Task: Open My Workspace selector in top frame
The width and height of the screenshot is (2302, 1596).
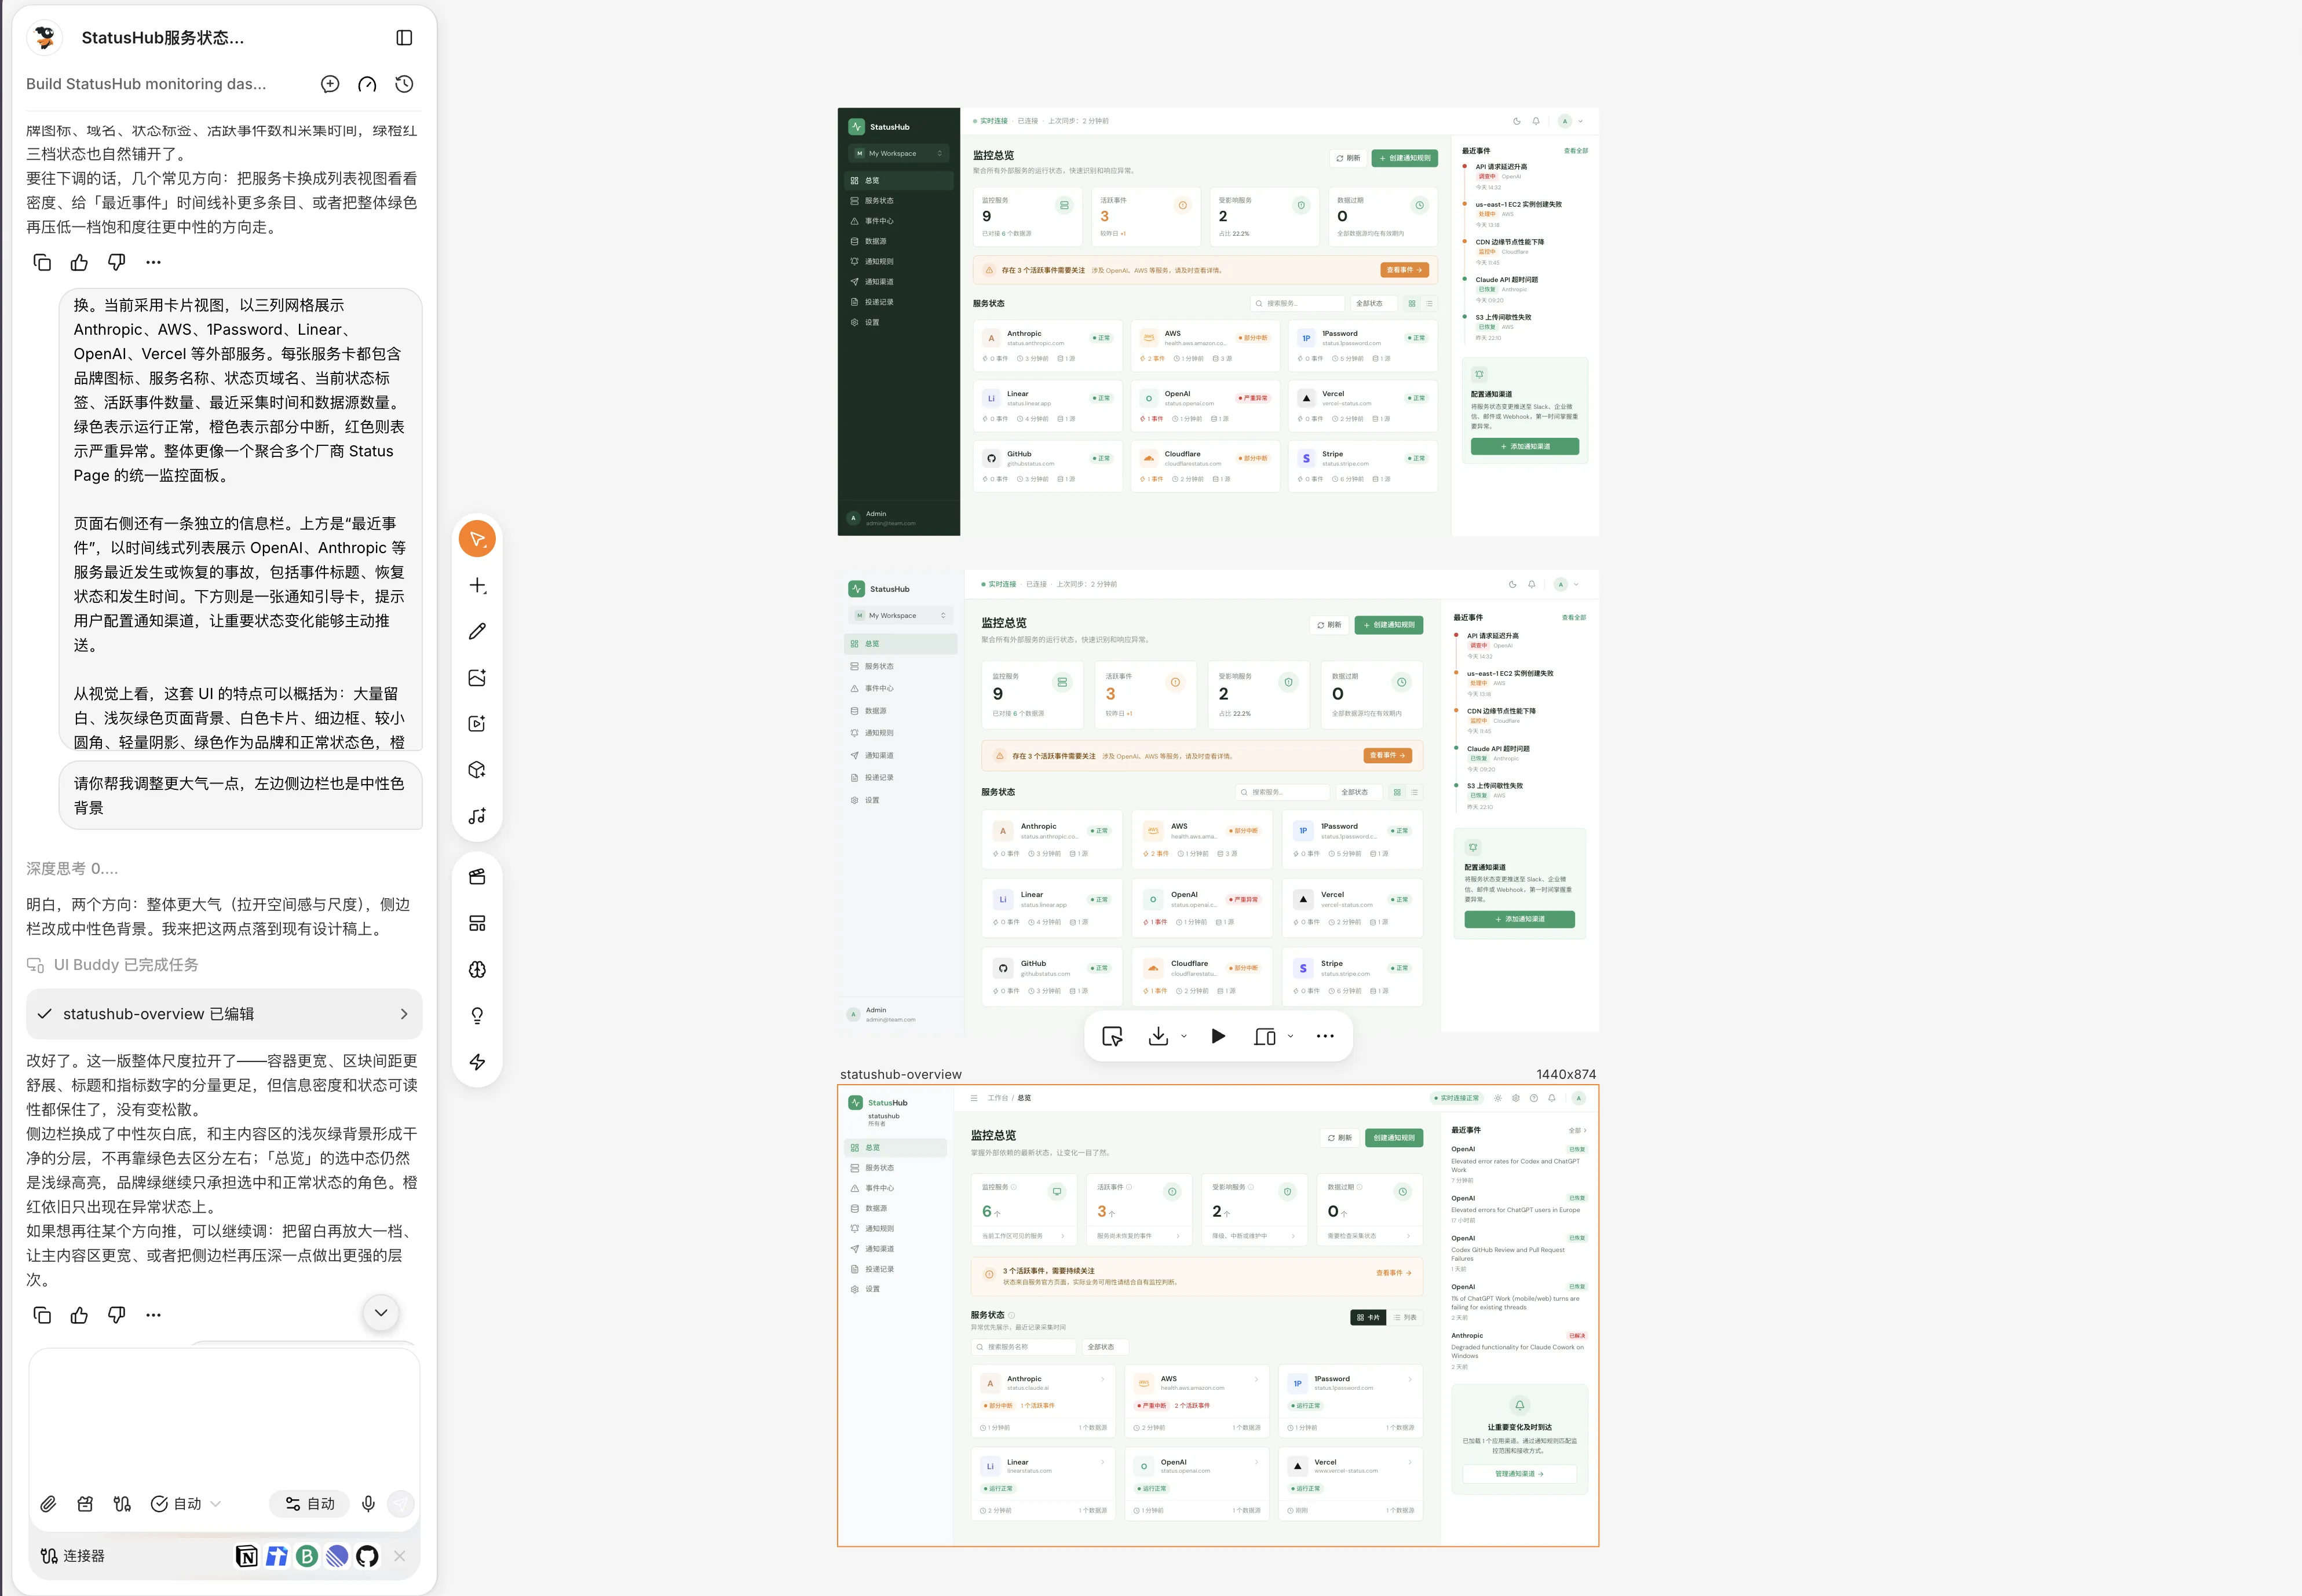Action: click(898, 153)
